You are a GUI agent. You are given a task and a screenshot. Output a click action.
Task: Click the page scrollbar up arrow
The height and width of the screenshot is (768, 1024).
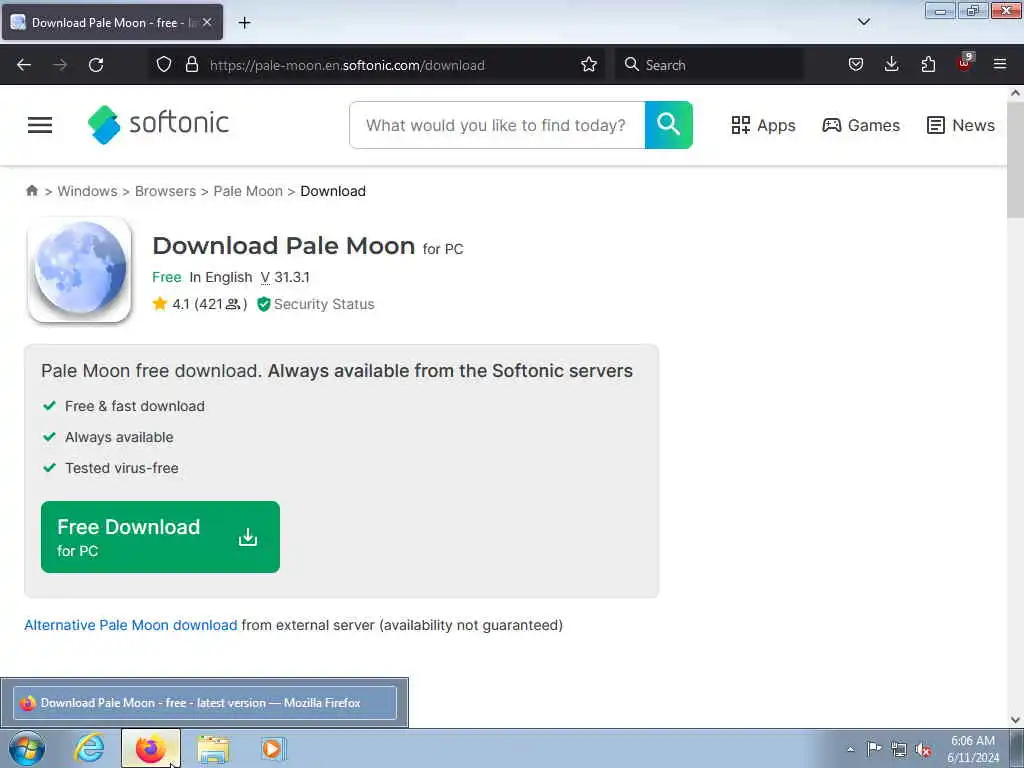pyautogui.click(x=1015, y=93)
